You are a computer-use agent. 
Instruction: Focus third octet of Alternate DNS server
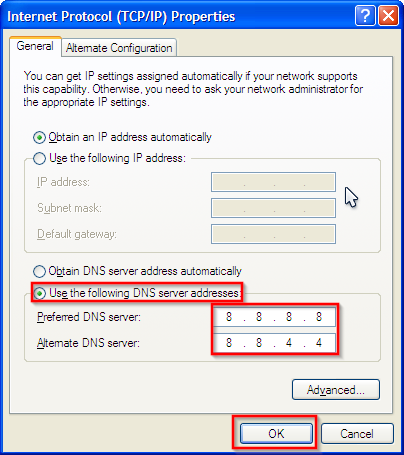289,343
